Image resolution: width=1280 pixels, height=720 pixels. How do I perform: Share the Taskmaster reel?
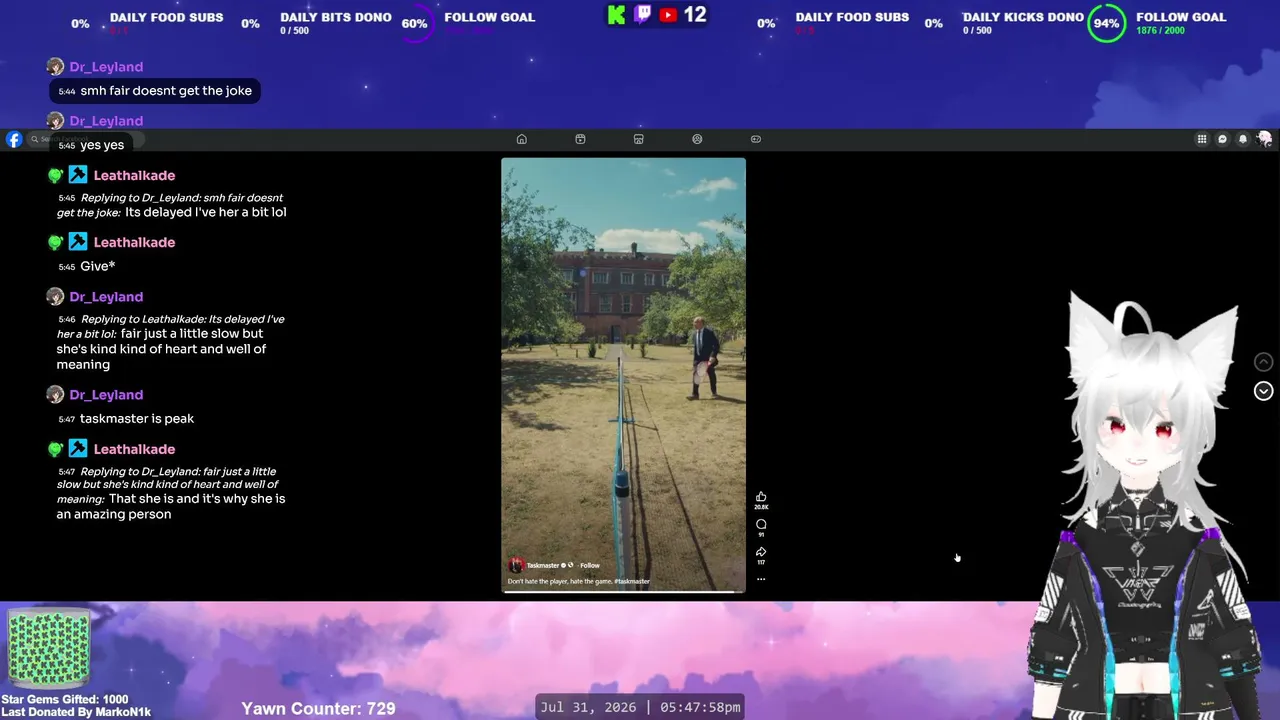point(761,551)
